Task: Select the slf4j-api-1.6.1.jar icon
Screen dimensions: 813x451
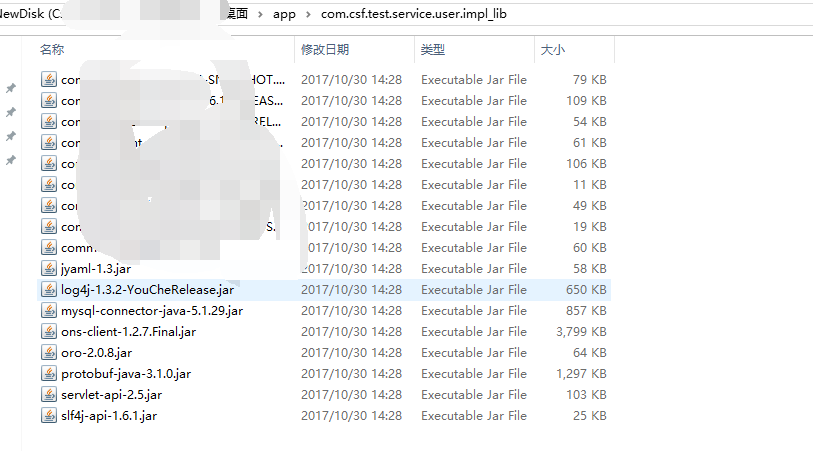Action: click(x=49, y=415)
